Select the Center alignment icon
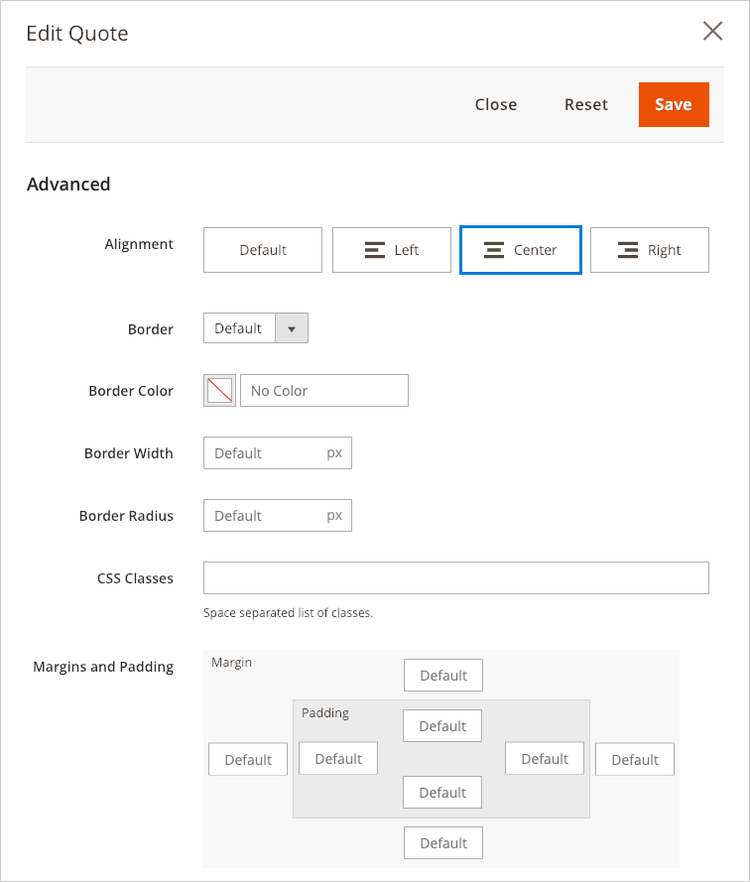 pyautogui.click(x=520, y=250)
